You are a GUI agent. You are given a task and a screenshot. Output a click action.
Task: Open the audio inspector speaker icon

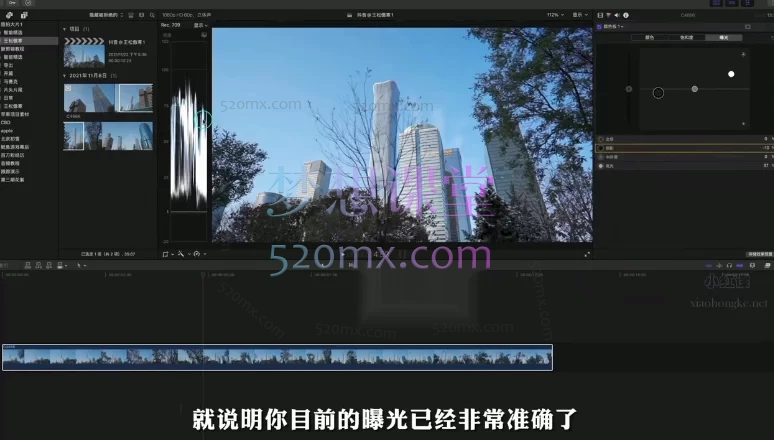click(619, 16)
